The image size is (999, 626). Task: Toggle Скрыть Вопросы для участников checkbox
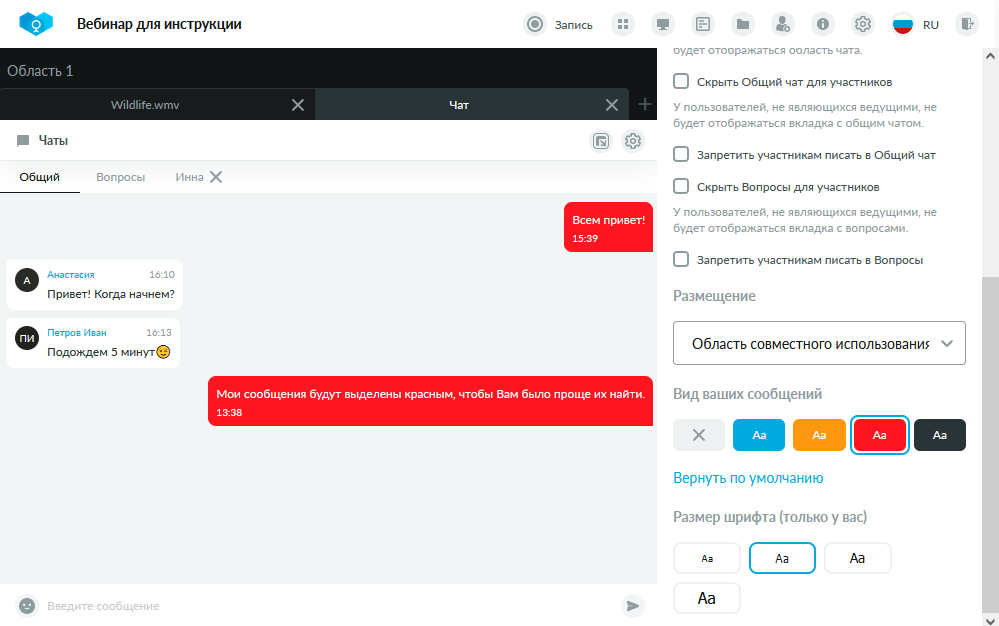coord(681,186)
